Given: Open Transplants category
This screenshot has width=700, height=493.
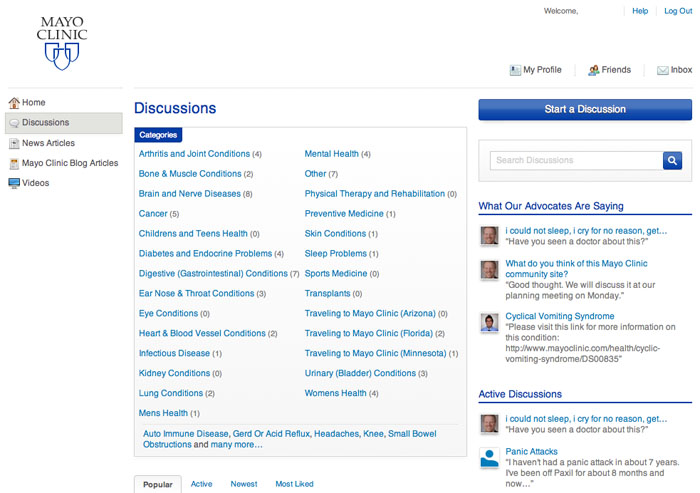Looking at the screenshot, I should point(327,293).
